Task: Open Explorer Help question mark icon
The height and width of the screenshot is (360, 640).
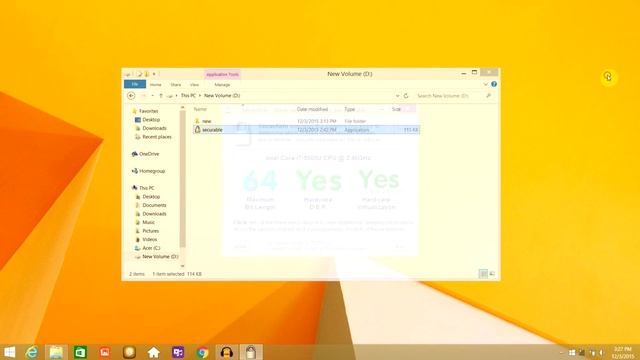Action: pyautogui.click(x=494, y=84)
